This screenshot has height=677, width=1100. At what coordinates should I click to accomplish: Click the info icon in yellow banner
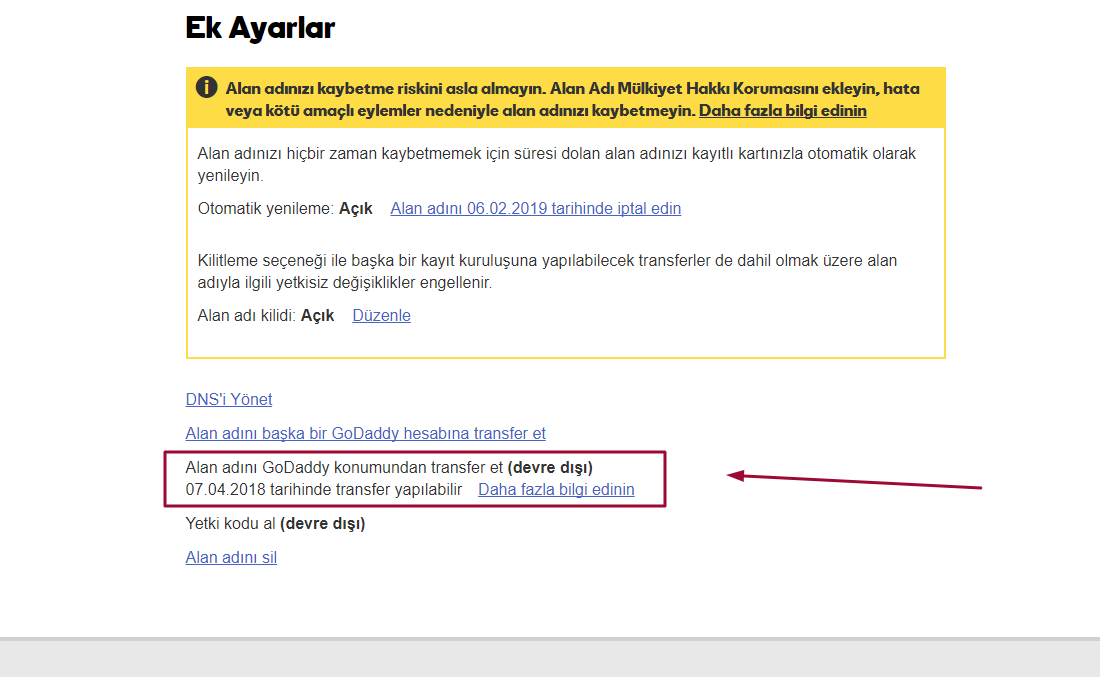(x=206, y=88)
